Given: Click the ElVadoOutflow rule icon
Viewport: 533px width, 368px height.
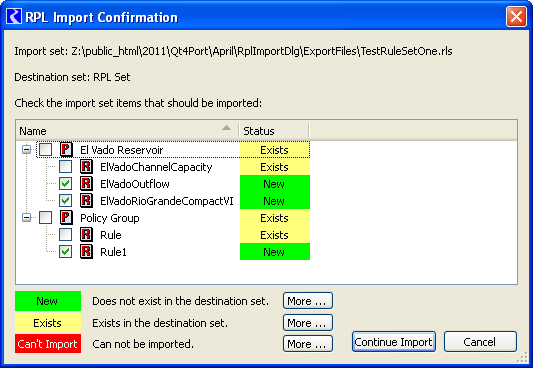Looking at the screenshot, I should 86,183.
